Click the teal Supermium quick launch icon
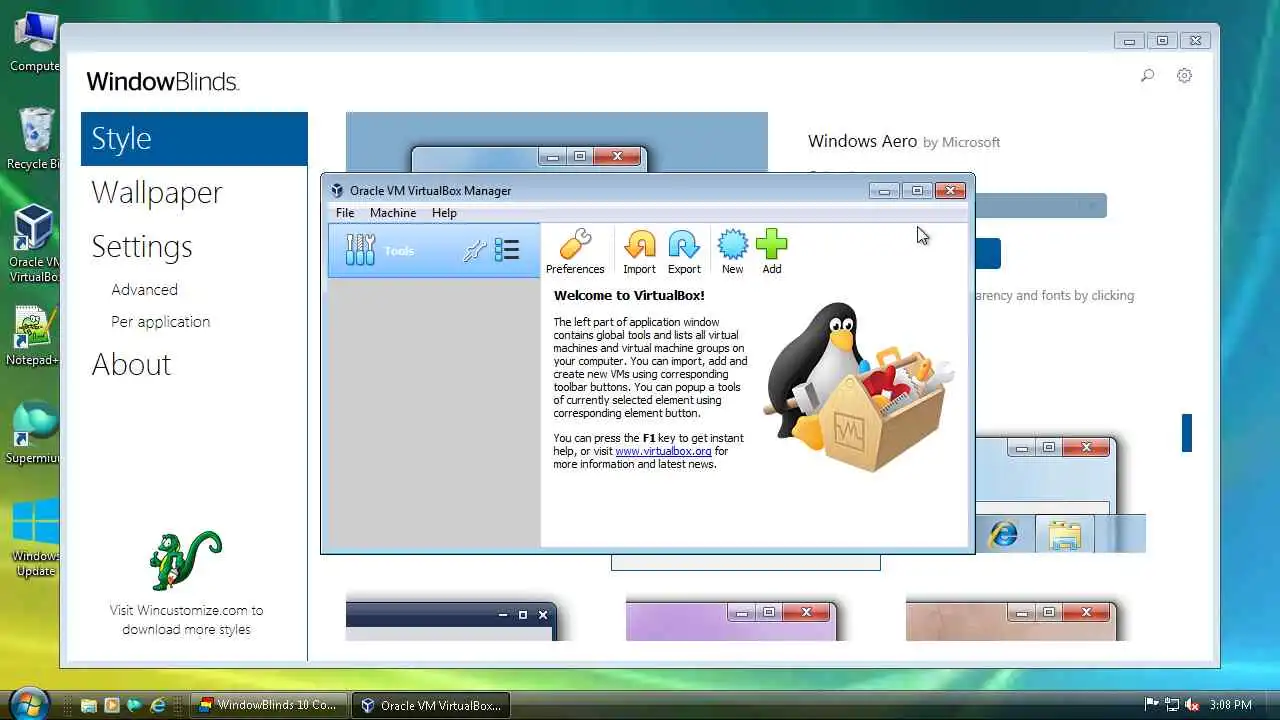1280x720 pixels. click(x=134, y=705)
